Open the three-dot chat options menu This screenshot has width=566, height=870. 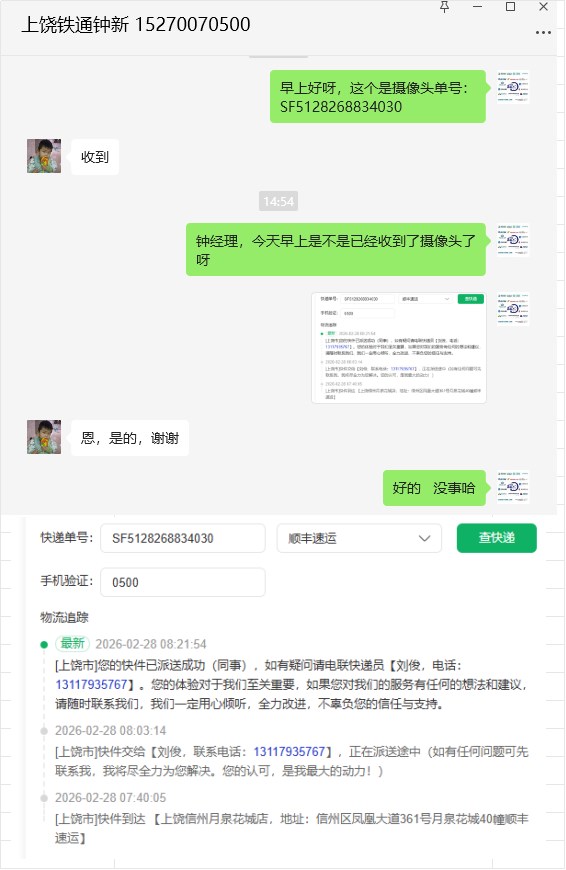(x=543, y=33)
